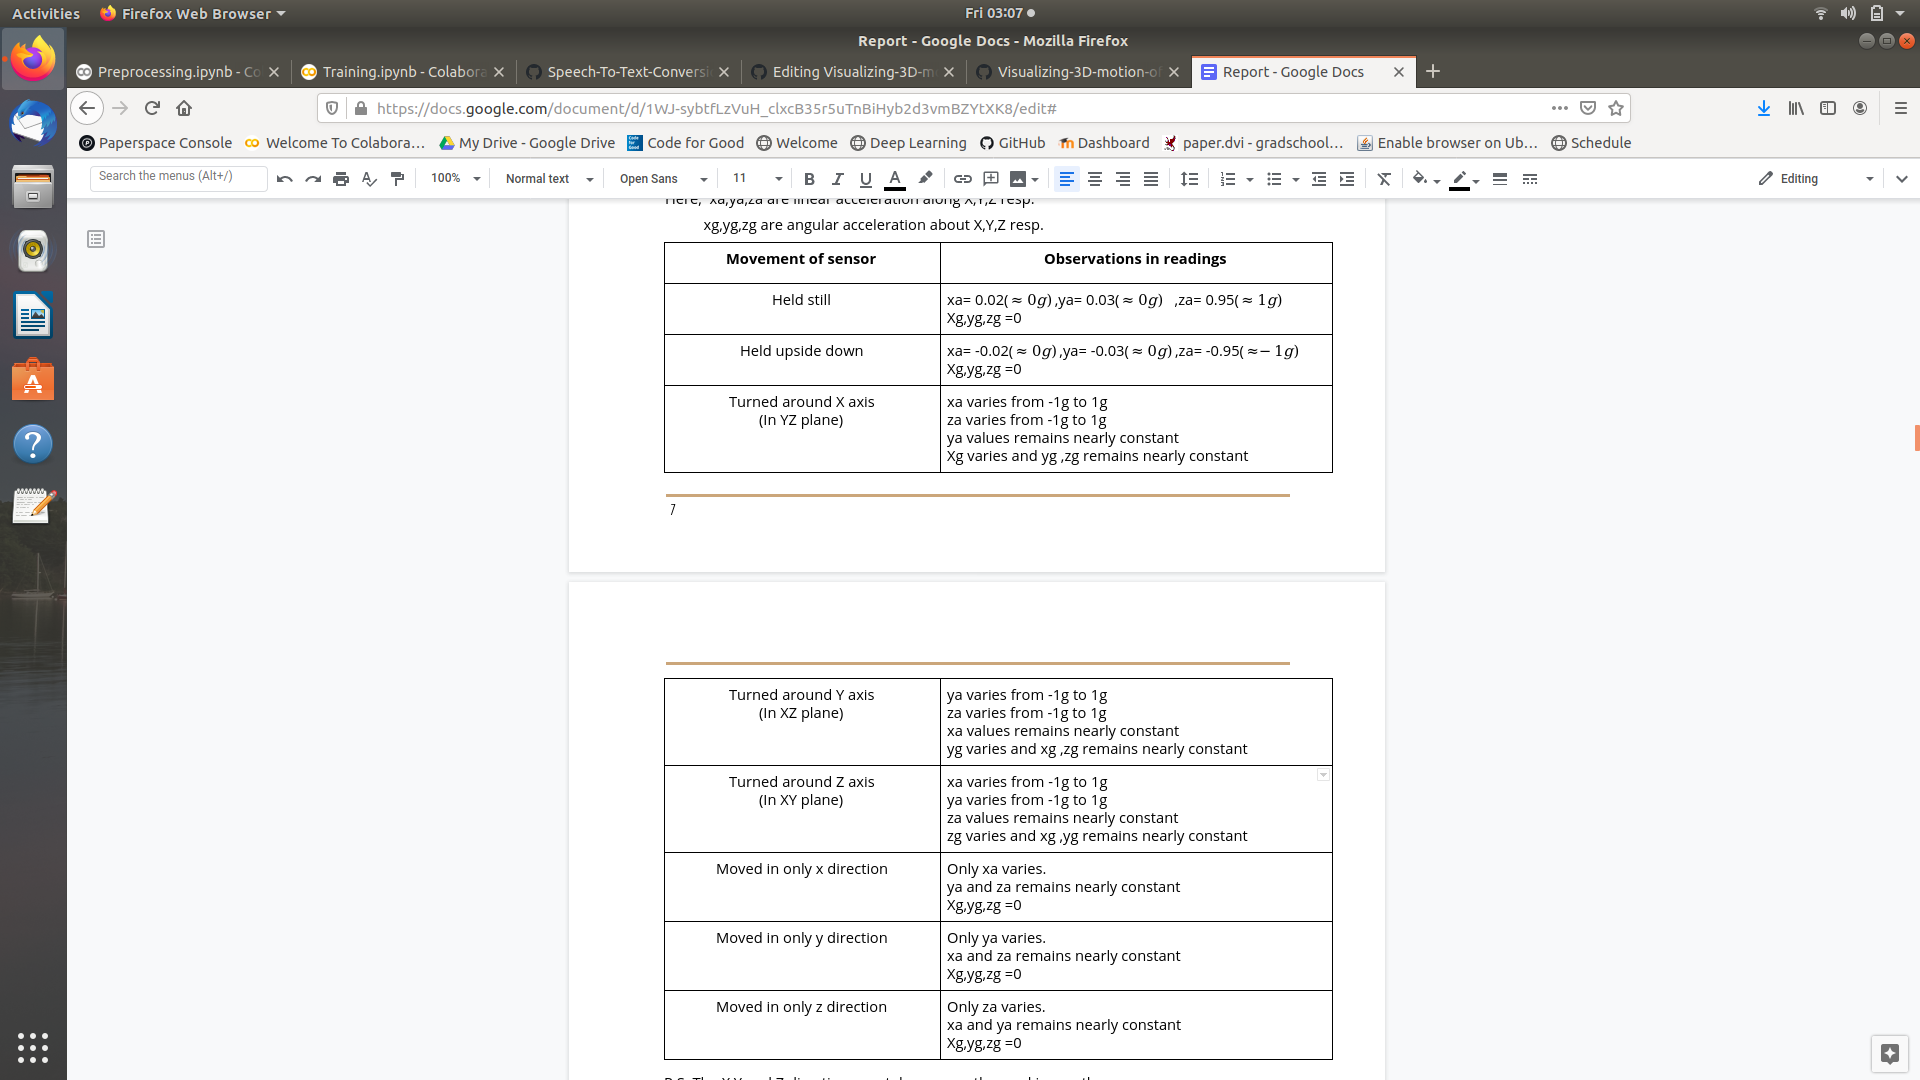Open the Open Sans font dropdown
The width and height of the screenshot is (1920, 1080).
[662, 179]
